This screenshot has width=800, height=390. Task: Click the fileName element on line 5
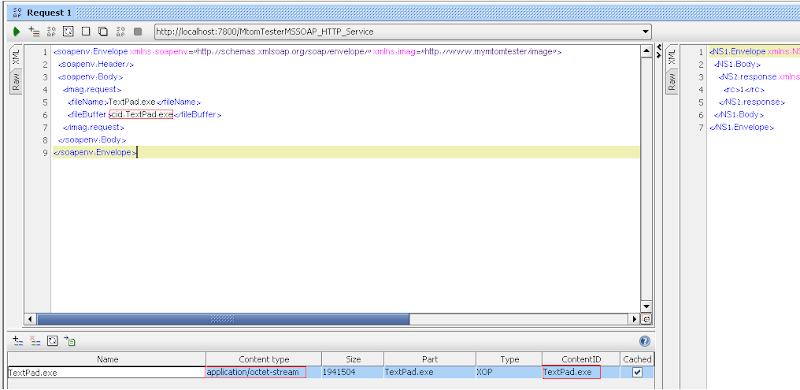[134, 102]
